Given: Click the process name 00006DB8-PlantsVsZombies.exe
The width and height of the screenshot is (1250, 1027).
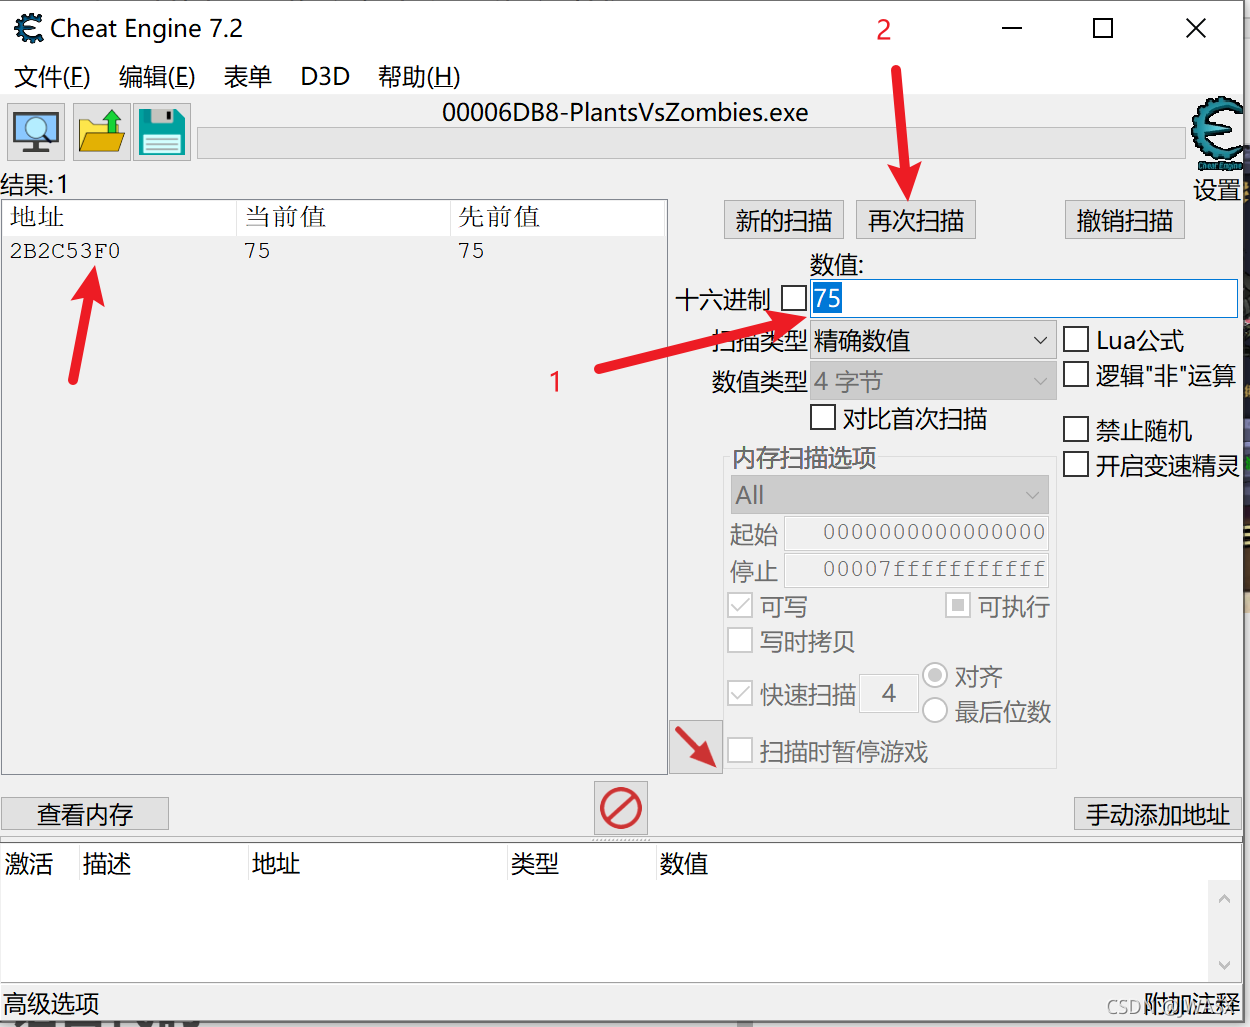Looking at the screenshot, I should tap(625, 112).
